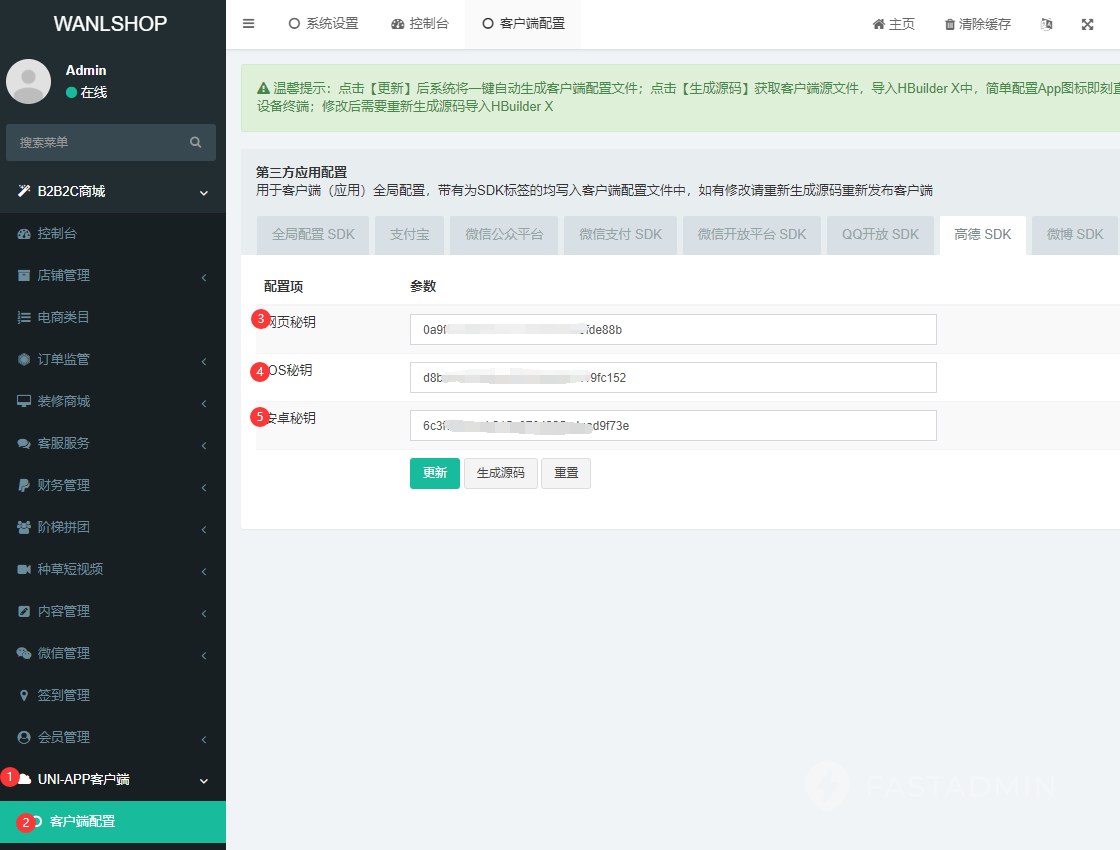Open the 微信公众平台 tab
The width and height of the screenshot is (1120, 850).
click(504, 234)
